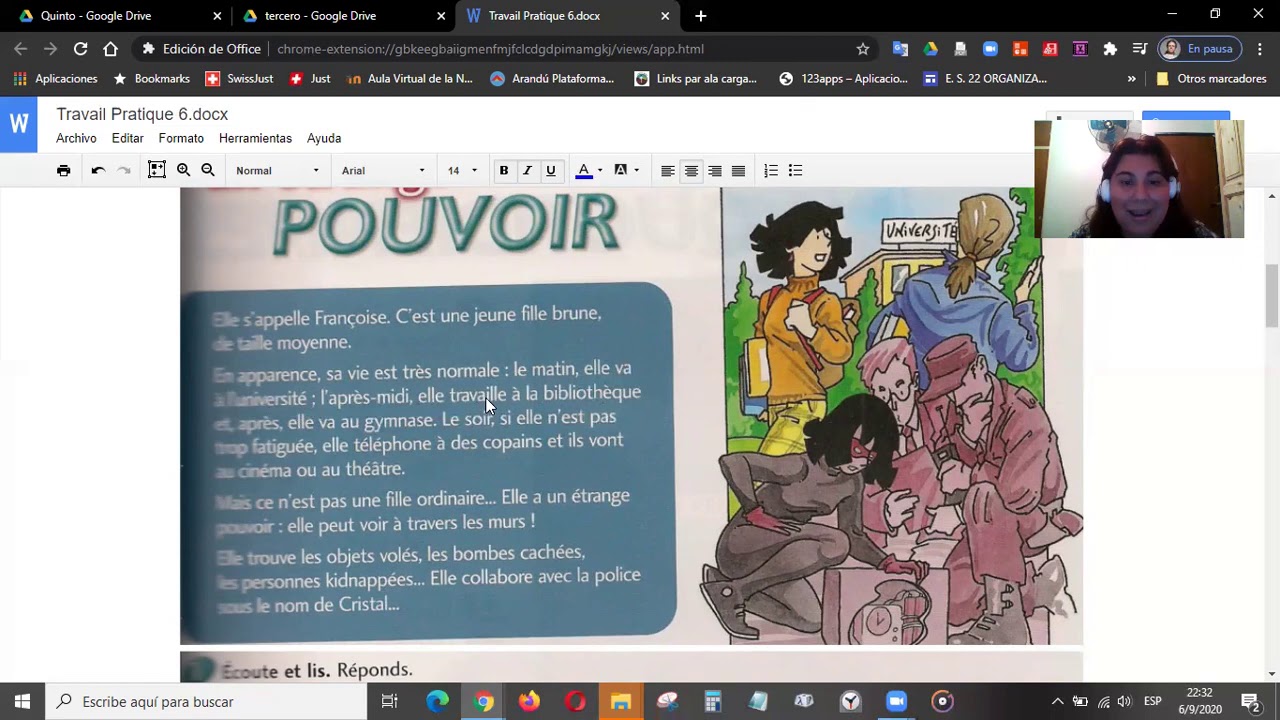Open a new browser tab

[x=700, y=16]
